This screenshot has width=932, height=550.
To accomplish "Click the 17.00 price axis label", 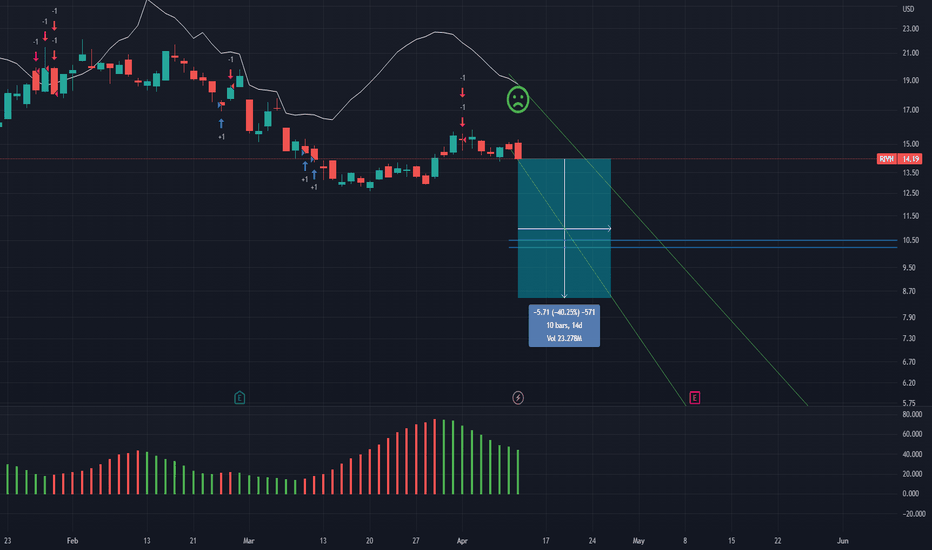I will [x=911, y=110].
